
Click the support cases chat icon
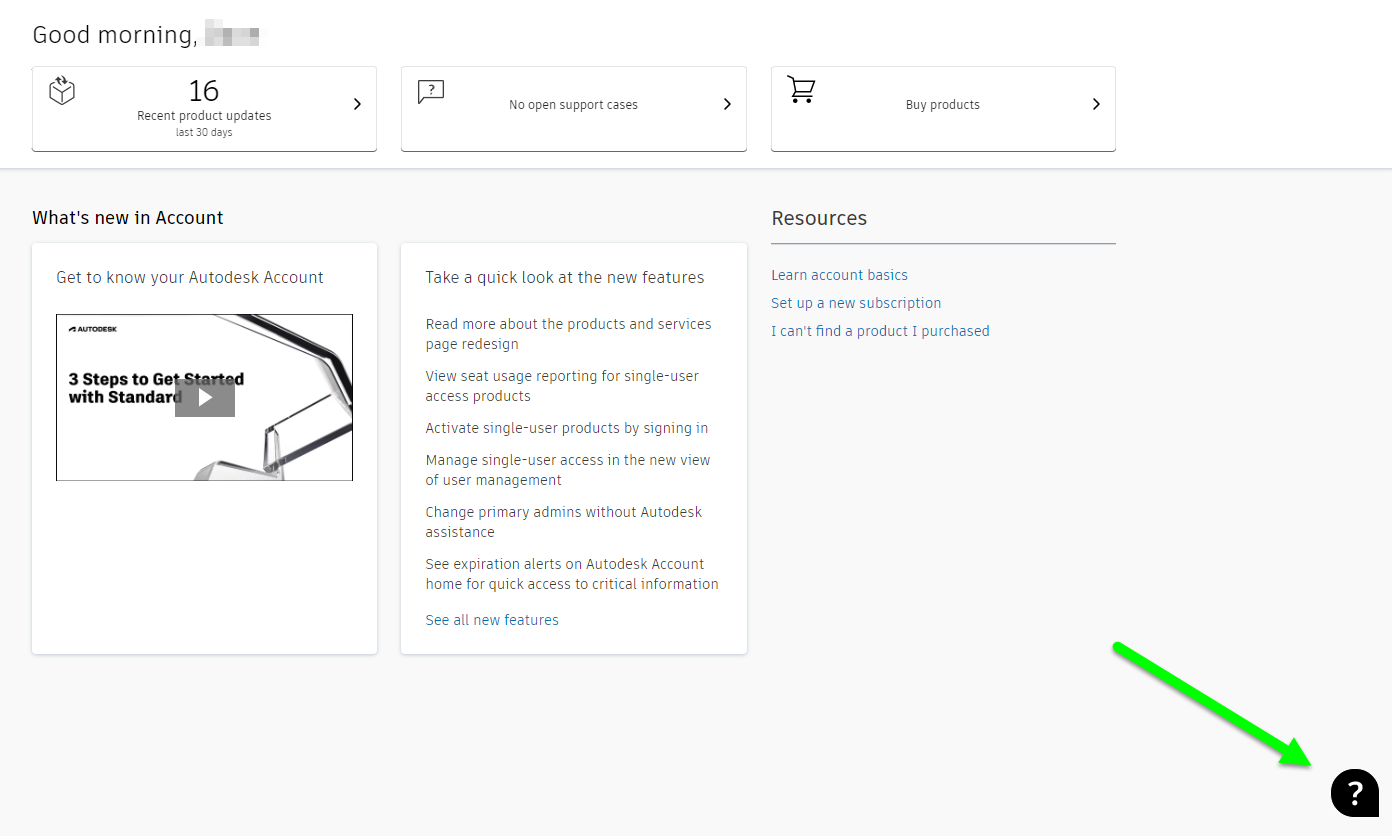click(x=431, y=92)
